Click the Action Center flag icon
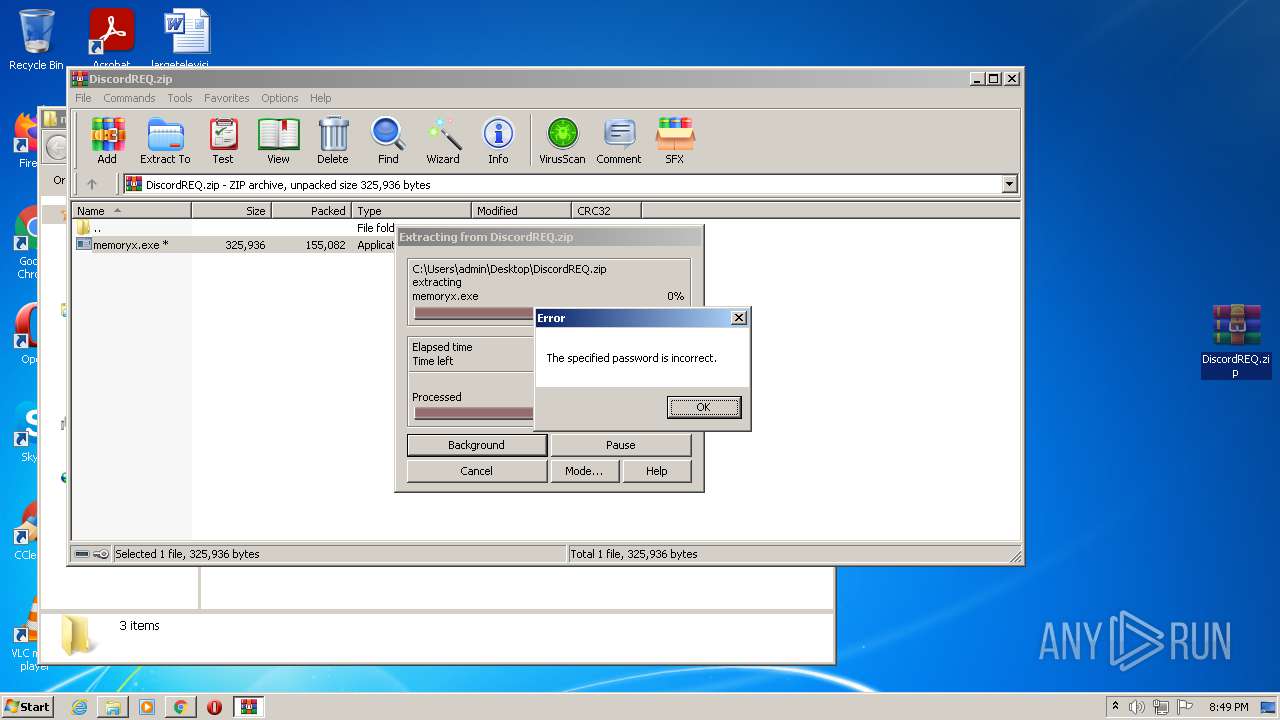Screen dimensions: 1280x720 tap(1185, 707)
